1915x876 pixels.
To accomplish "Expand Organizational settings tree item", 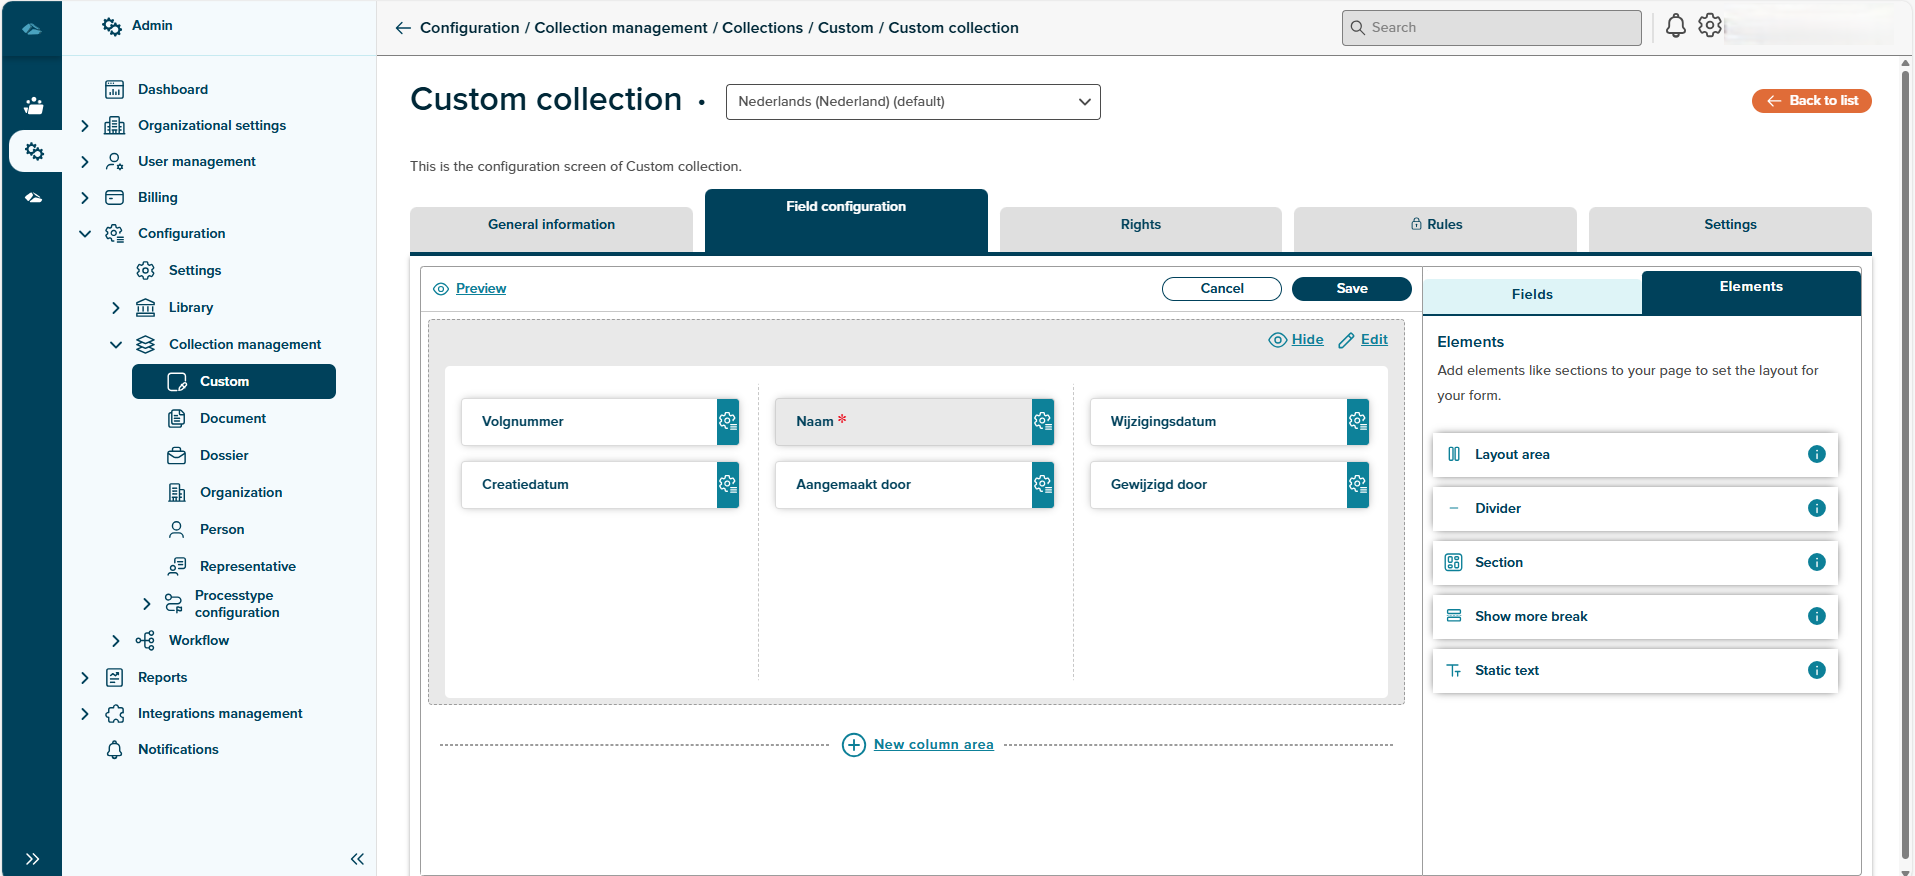I will (85, 126).
